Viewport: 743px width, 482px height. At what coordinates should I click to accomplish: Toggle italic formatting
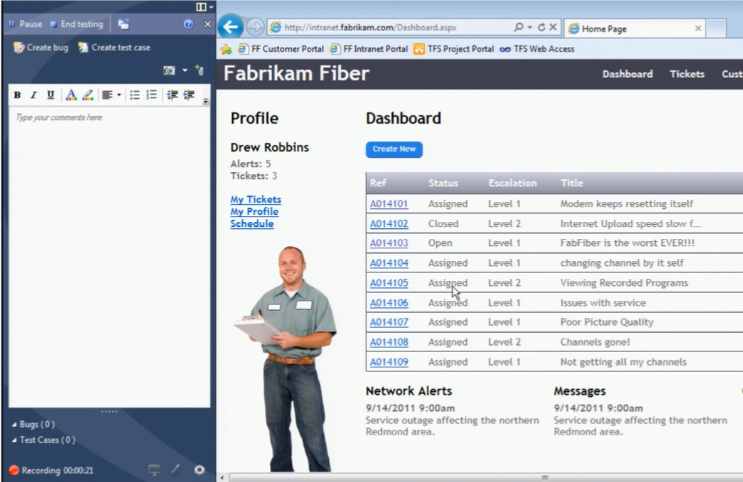coord(33,95)
